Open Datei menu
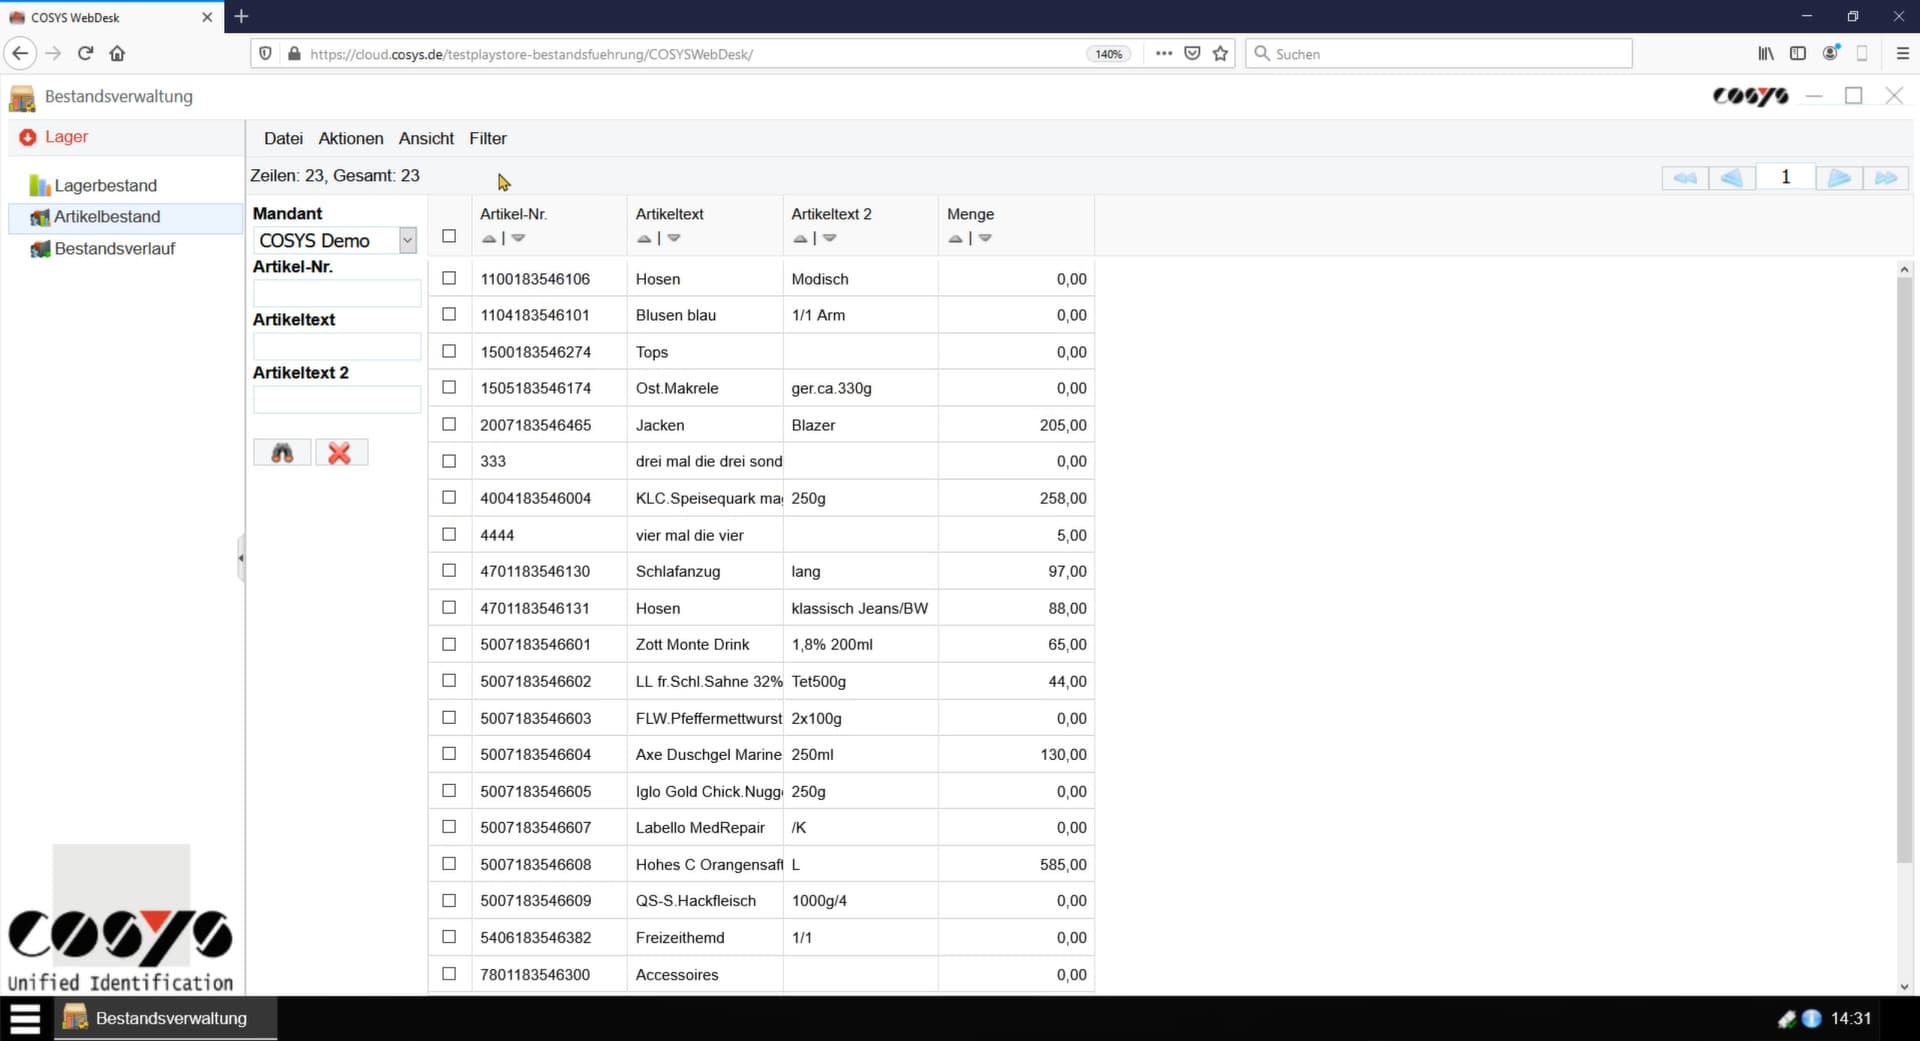1920x1041 pixels. (x=283, y=138)
